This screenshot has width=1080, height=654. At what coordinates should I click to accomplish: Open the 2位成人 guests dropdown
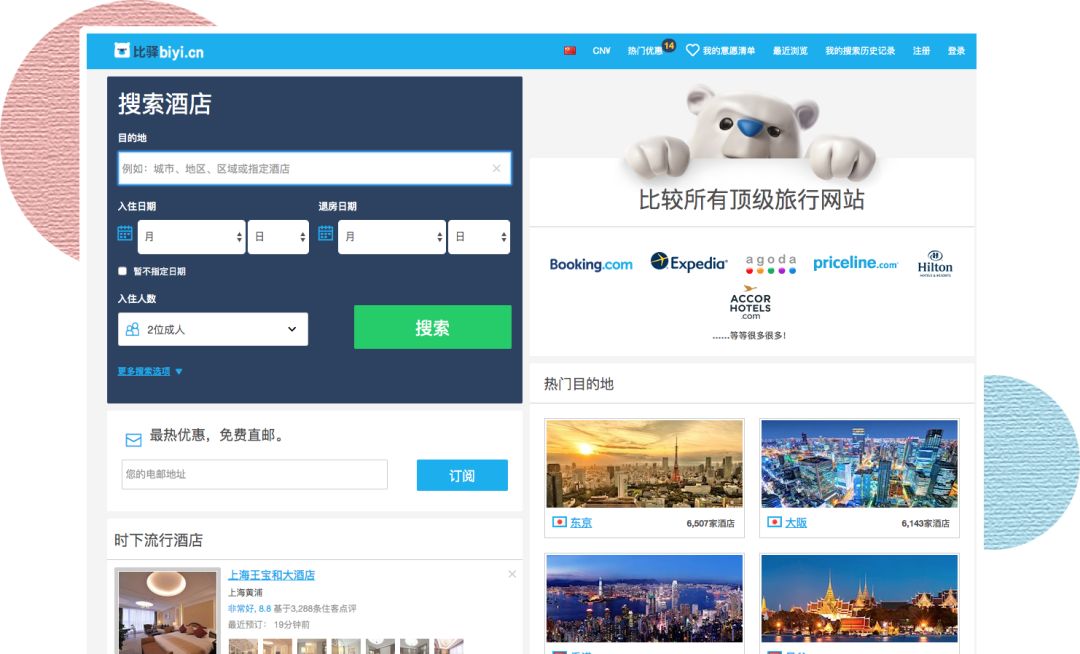point(213,328)
